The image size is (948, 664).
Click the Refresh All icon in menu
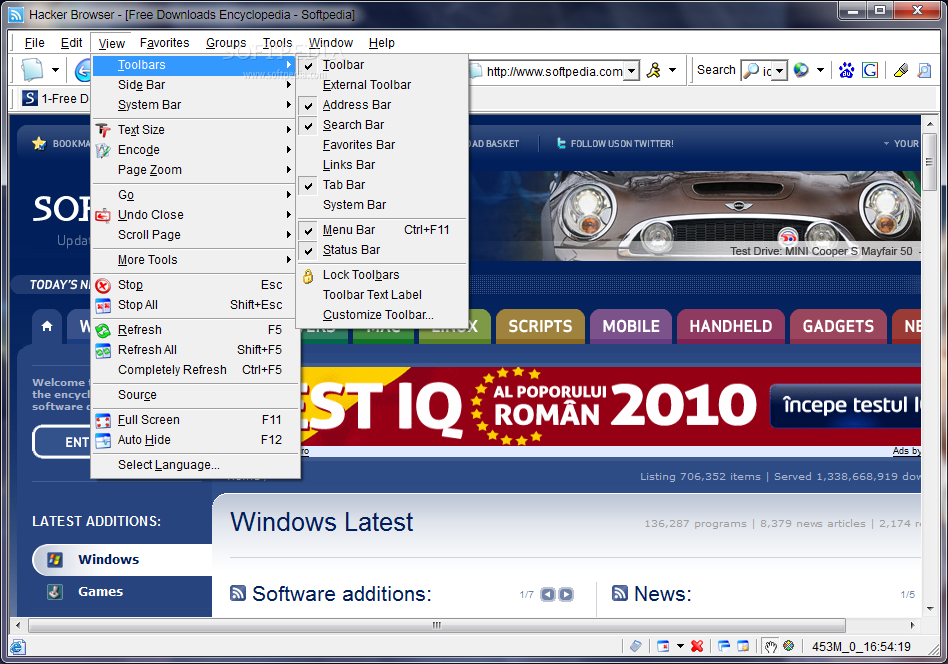click(103, 351)
